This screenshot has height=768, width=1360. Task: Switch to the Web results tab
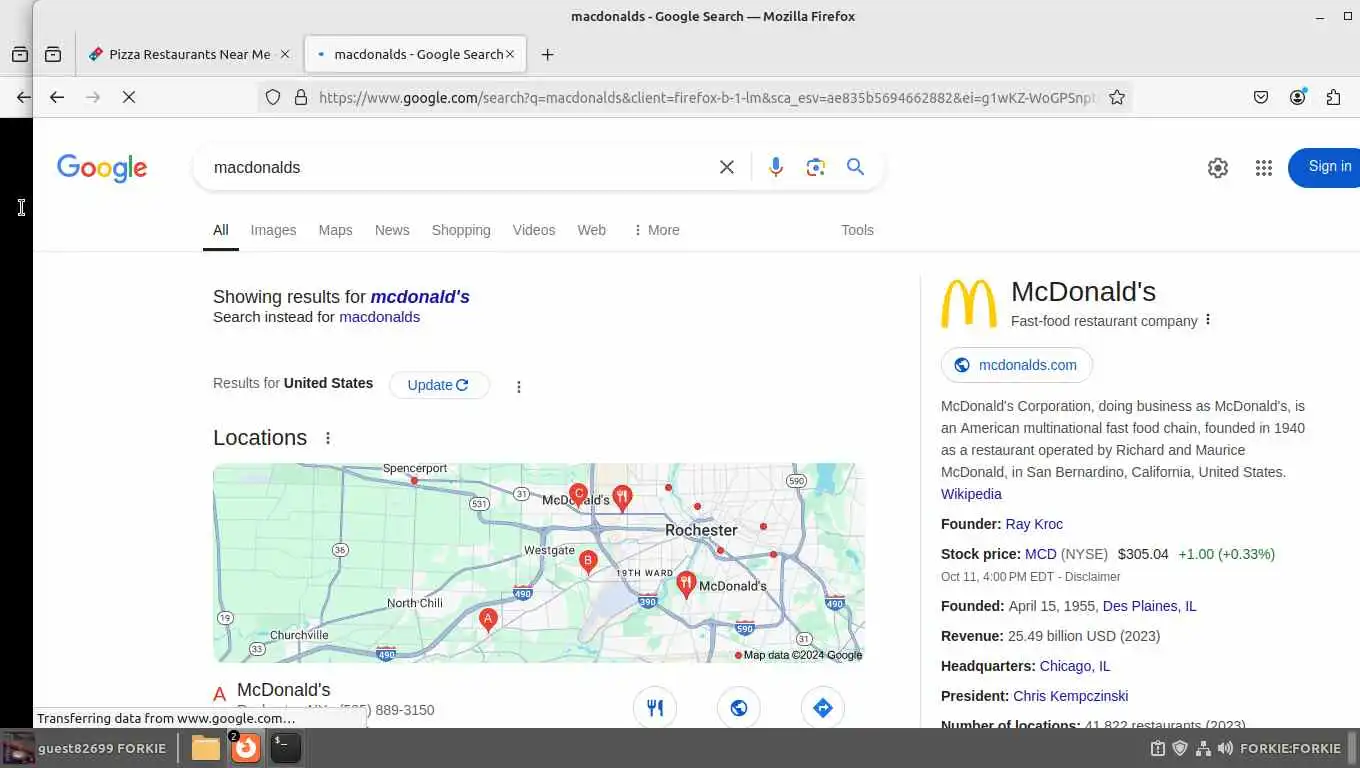pyautogui.click(x=592, y=230)
